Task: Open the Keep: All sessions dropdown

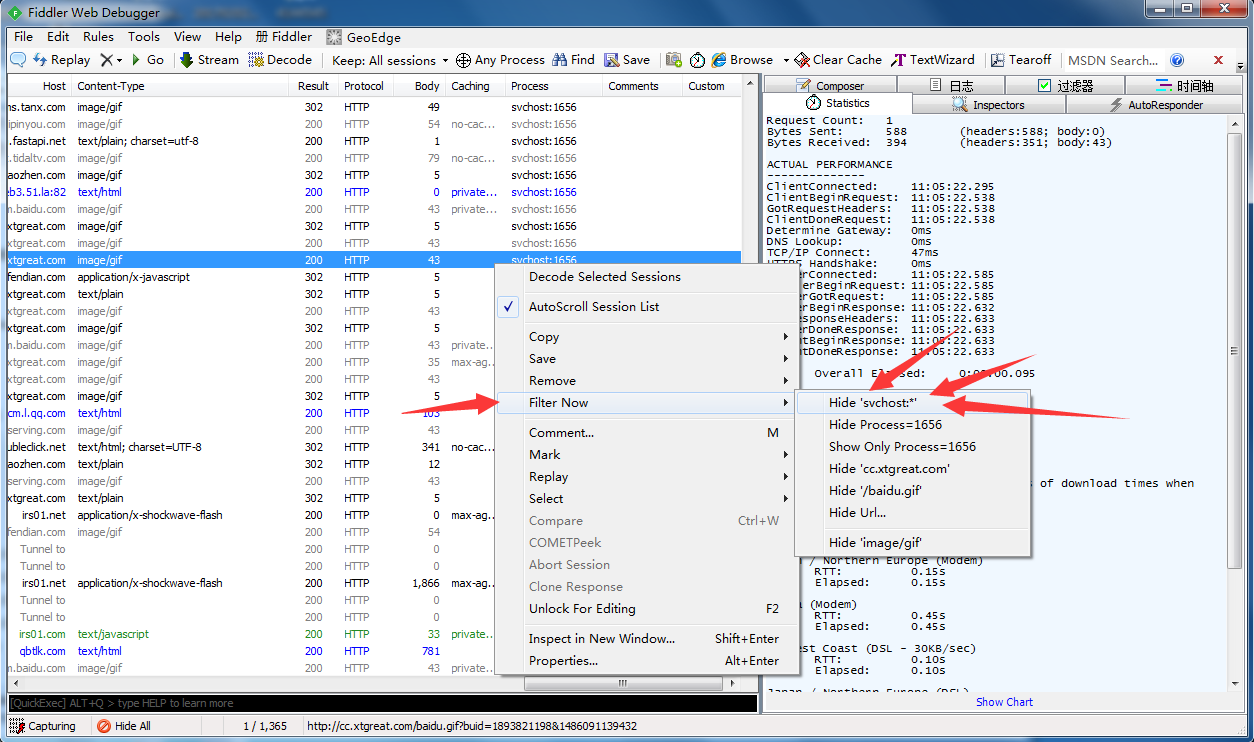Action: click(x=390, y=60)
